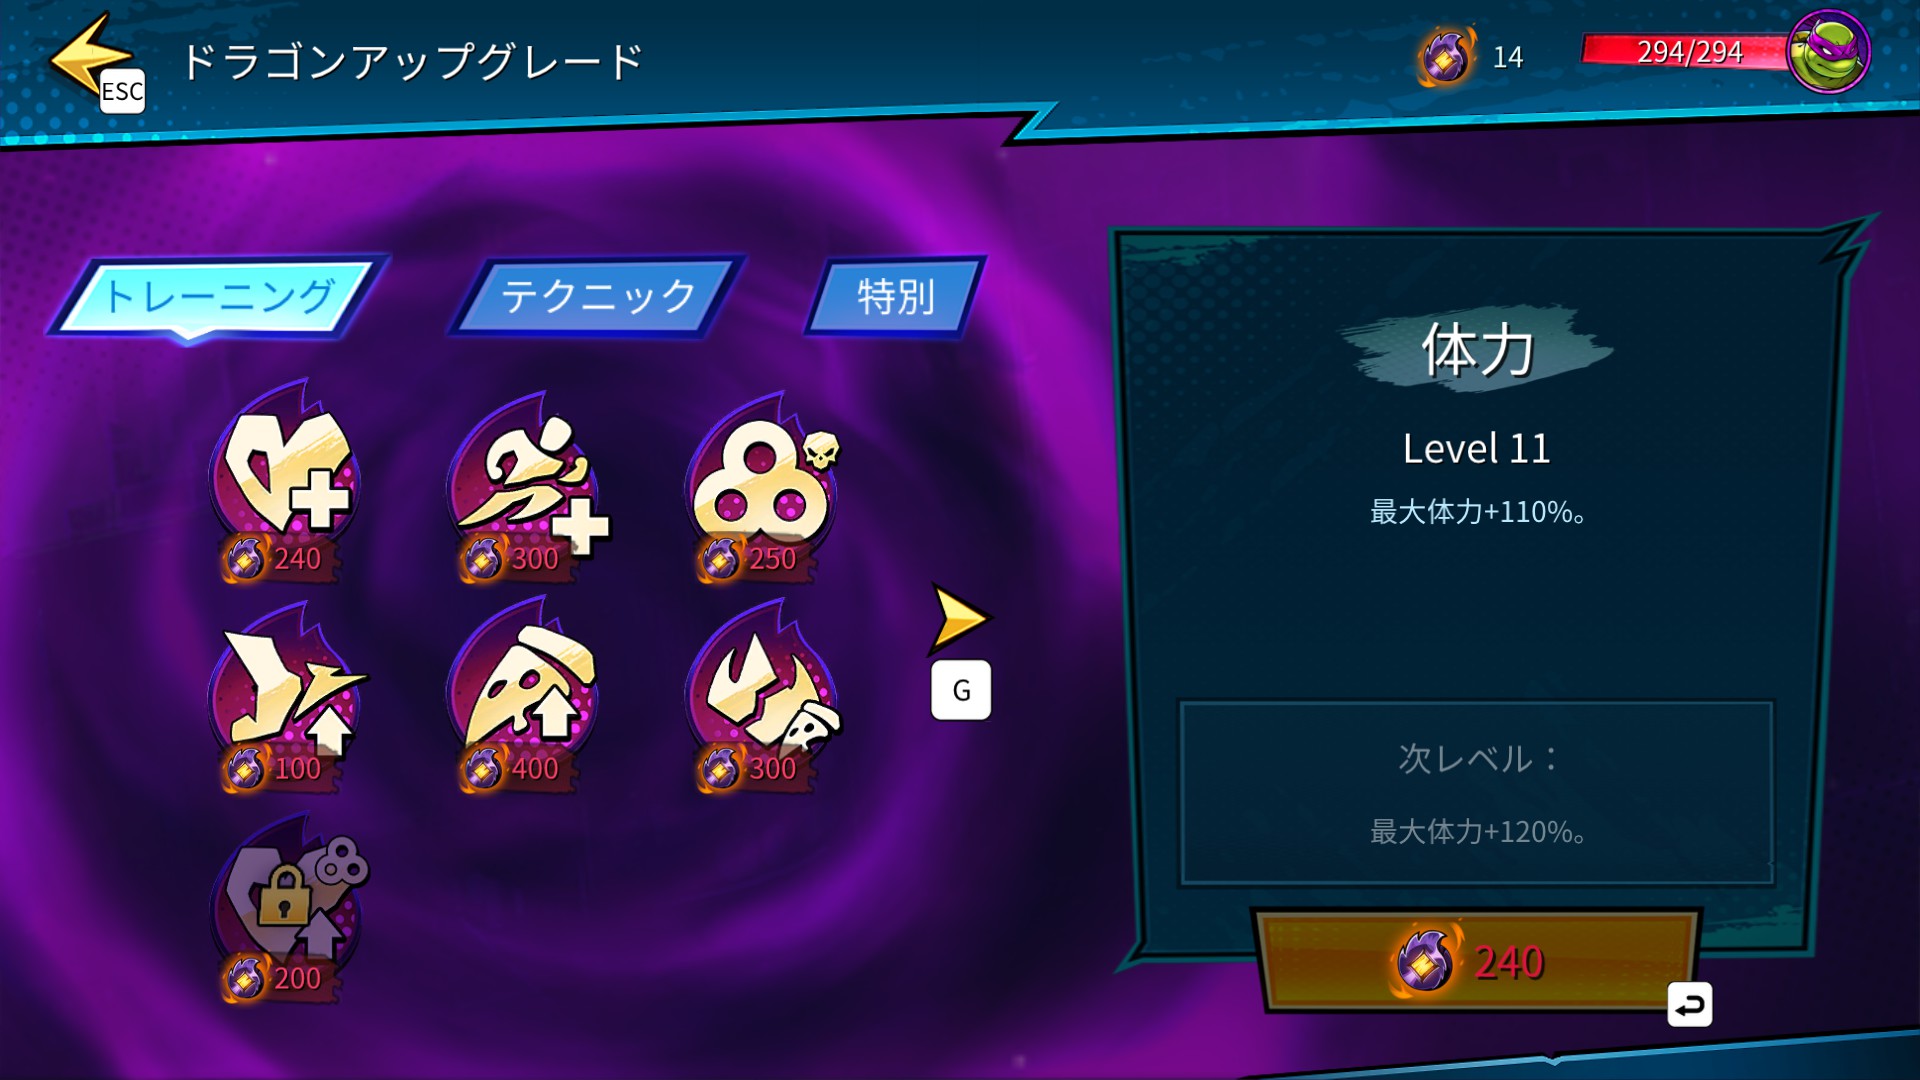
Task: Choose the skull orbs upgrade costing 250
Action: 762,485
